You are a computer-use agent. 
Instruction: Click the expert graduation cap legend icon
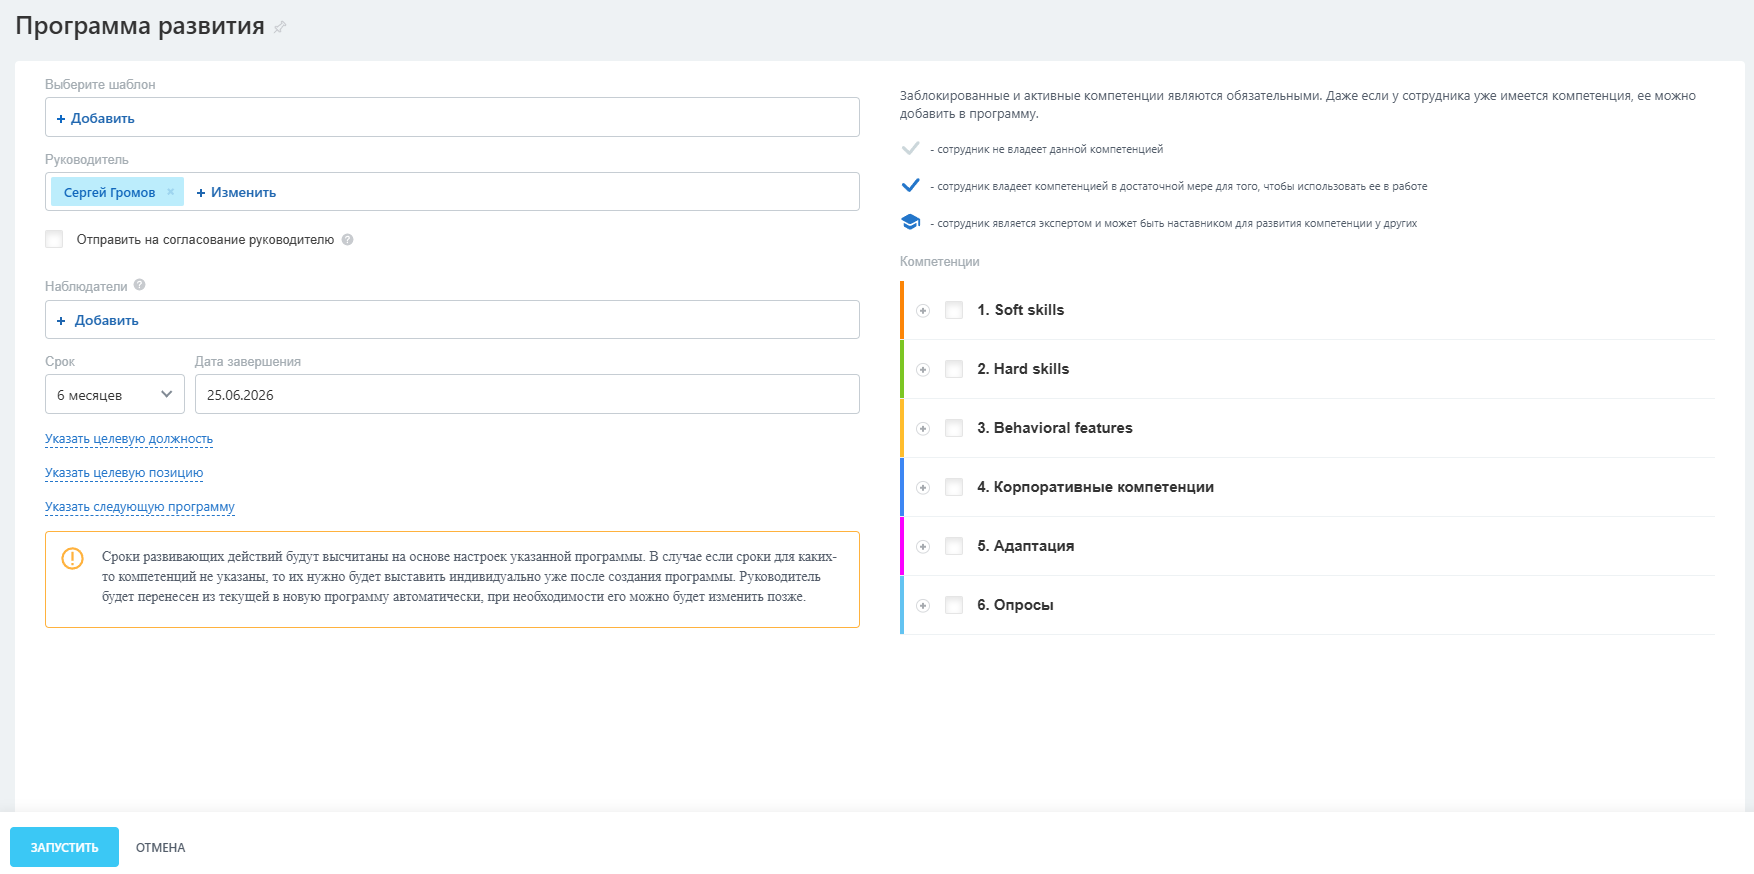click(910, 222)
